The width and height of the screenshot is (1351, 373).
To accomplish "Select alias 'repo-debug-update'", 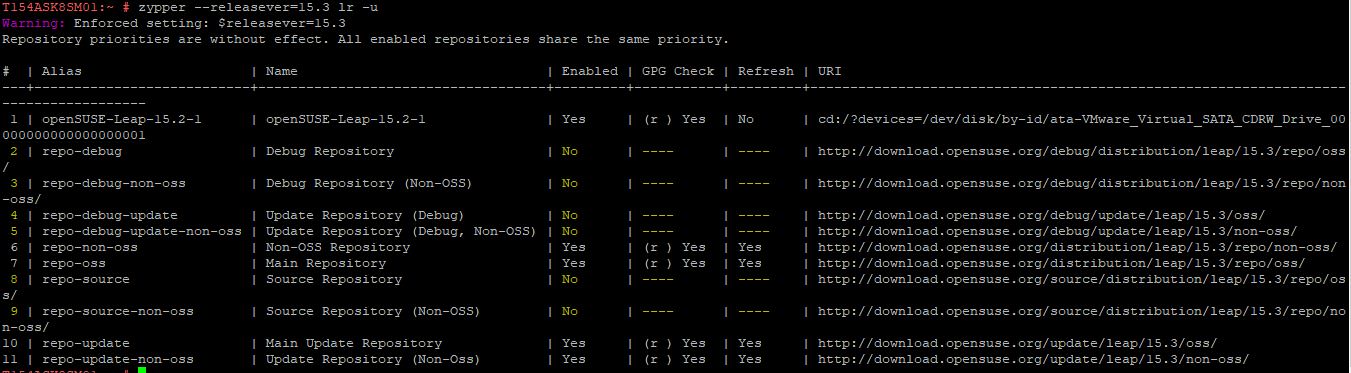I will 109,215.
